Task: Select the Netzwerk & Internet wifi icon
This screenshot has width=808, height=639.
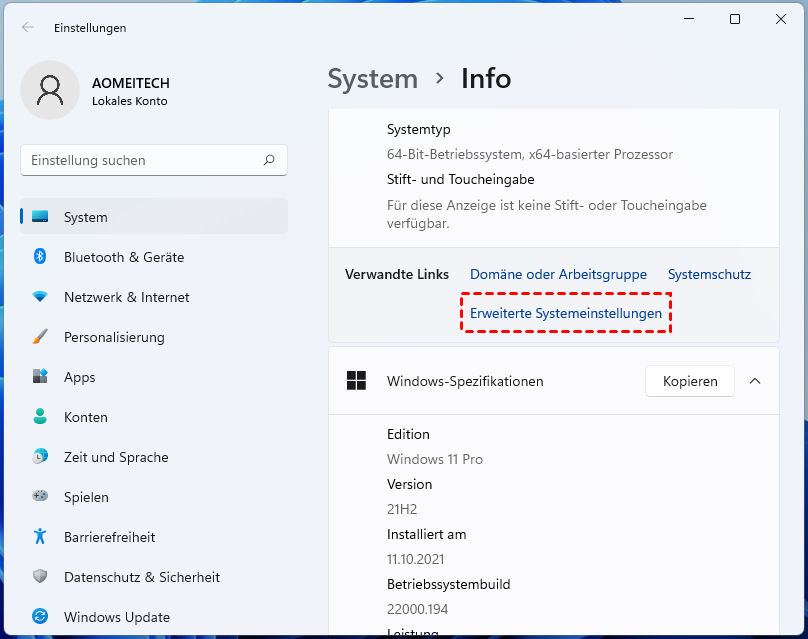Action: [x=40, y=297]
